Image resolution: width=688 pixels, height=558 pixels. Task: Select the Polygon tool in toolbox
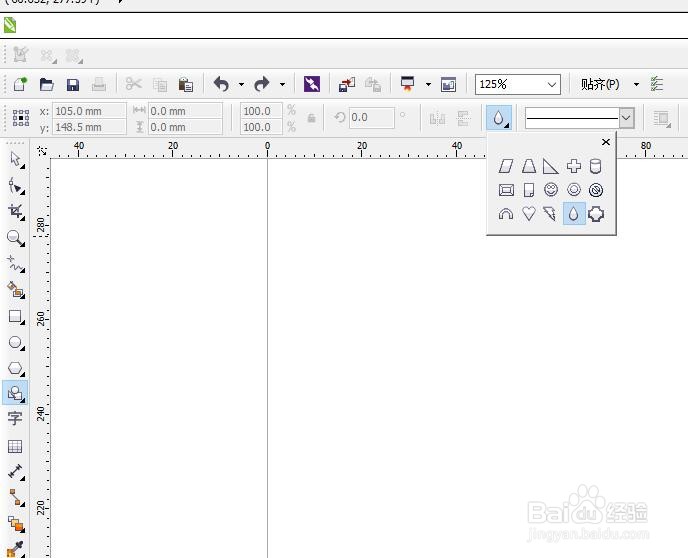pos(16,368)
